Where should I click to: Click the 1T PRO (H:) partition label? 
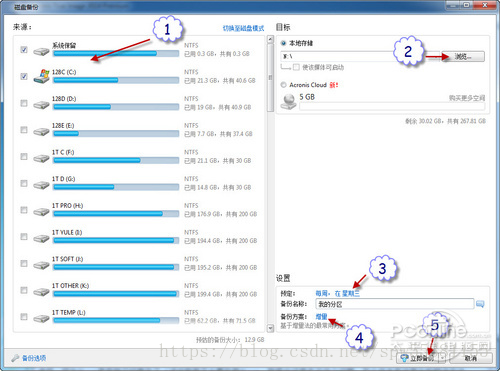[67, 206]
